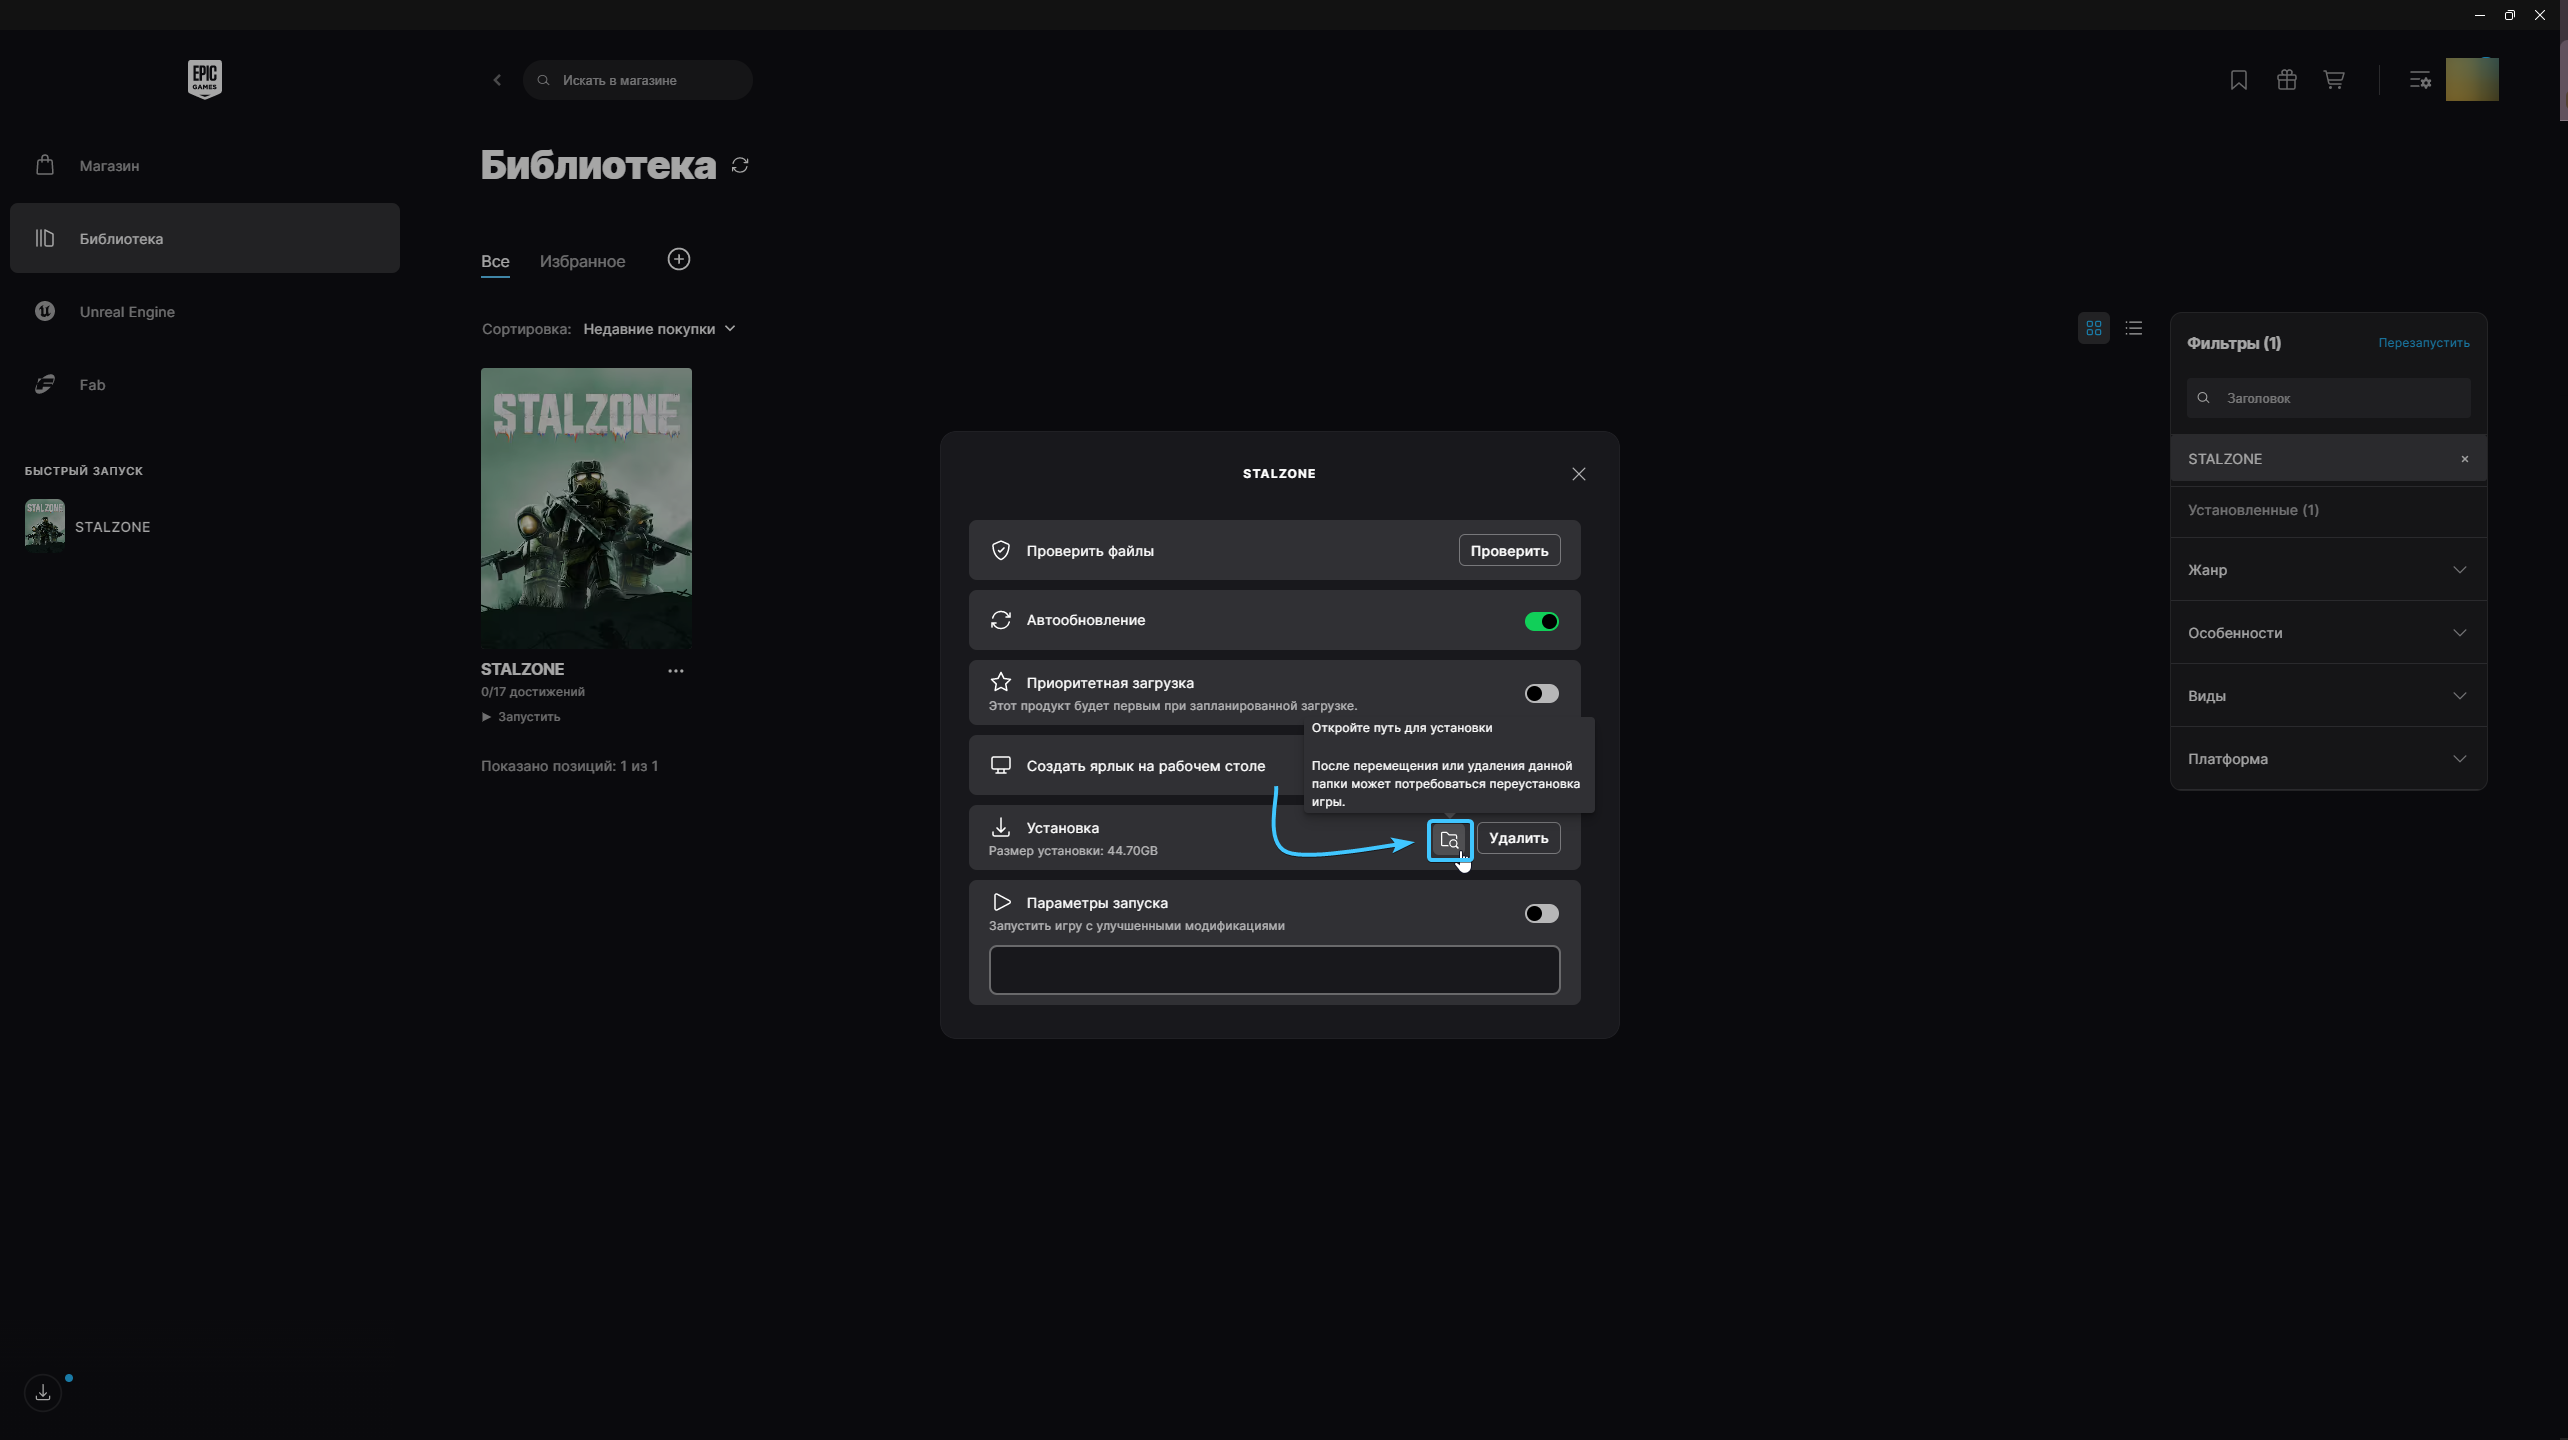
Task: Click Перезапустить to reset filters
Action: tap(2424, 343)
